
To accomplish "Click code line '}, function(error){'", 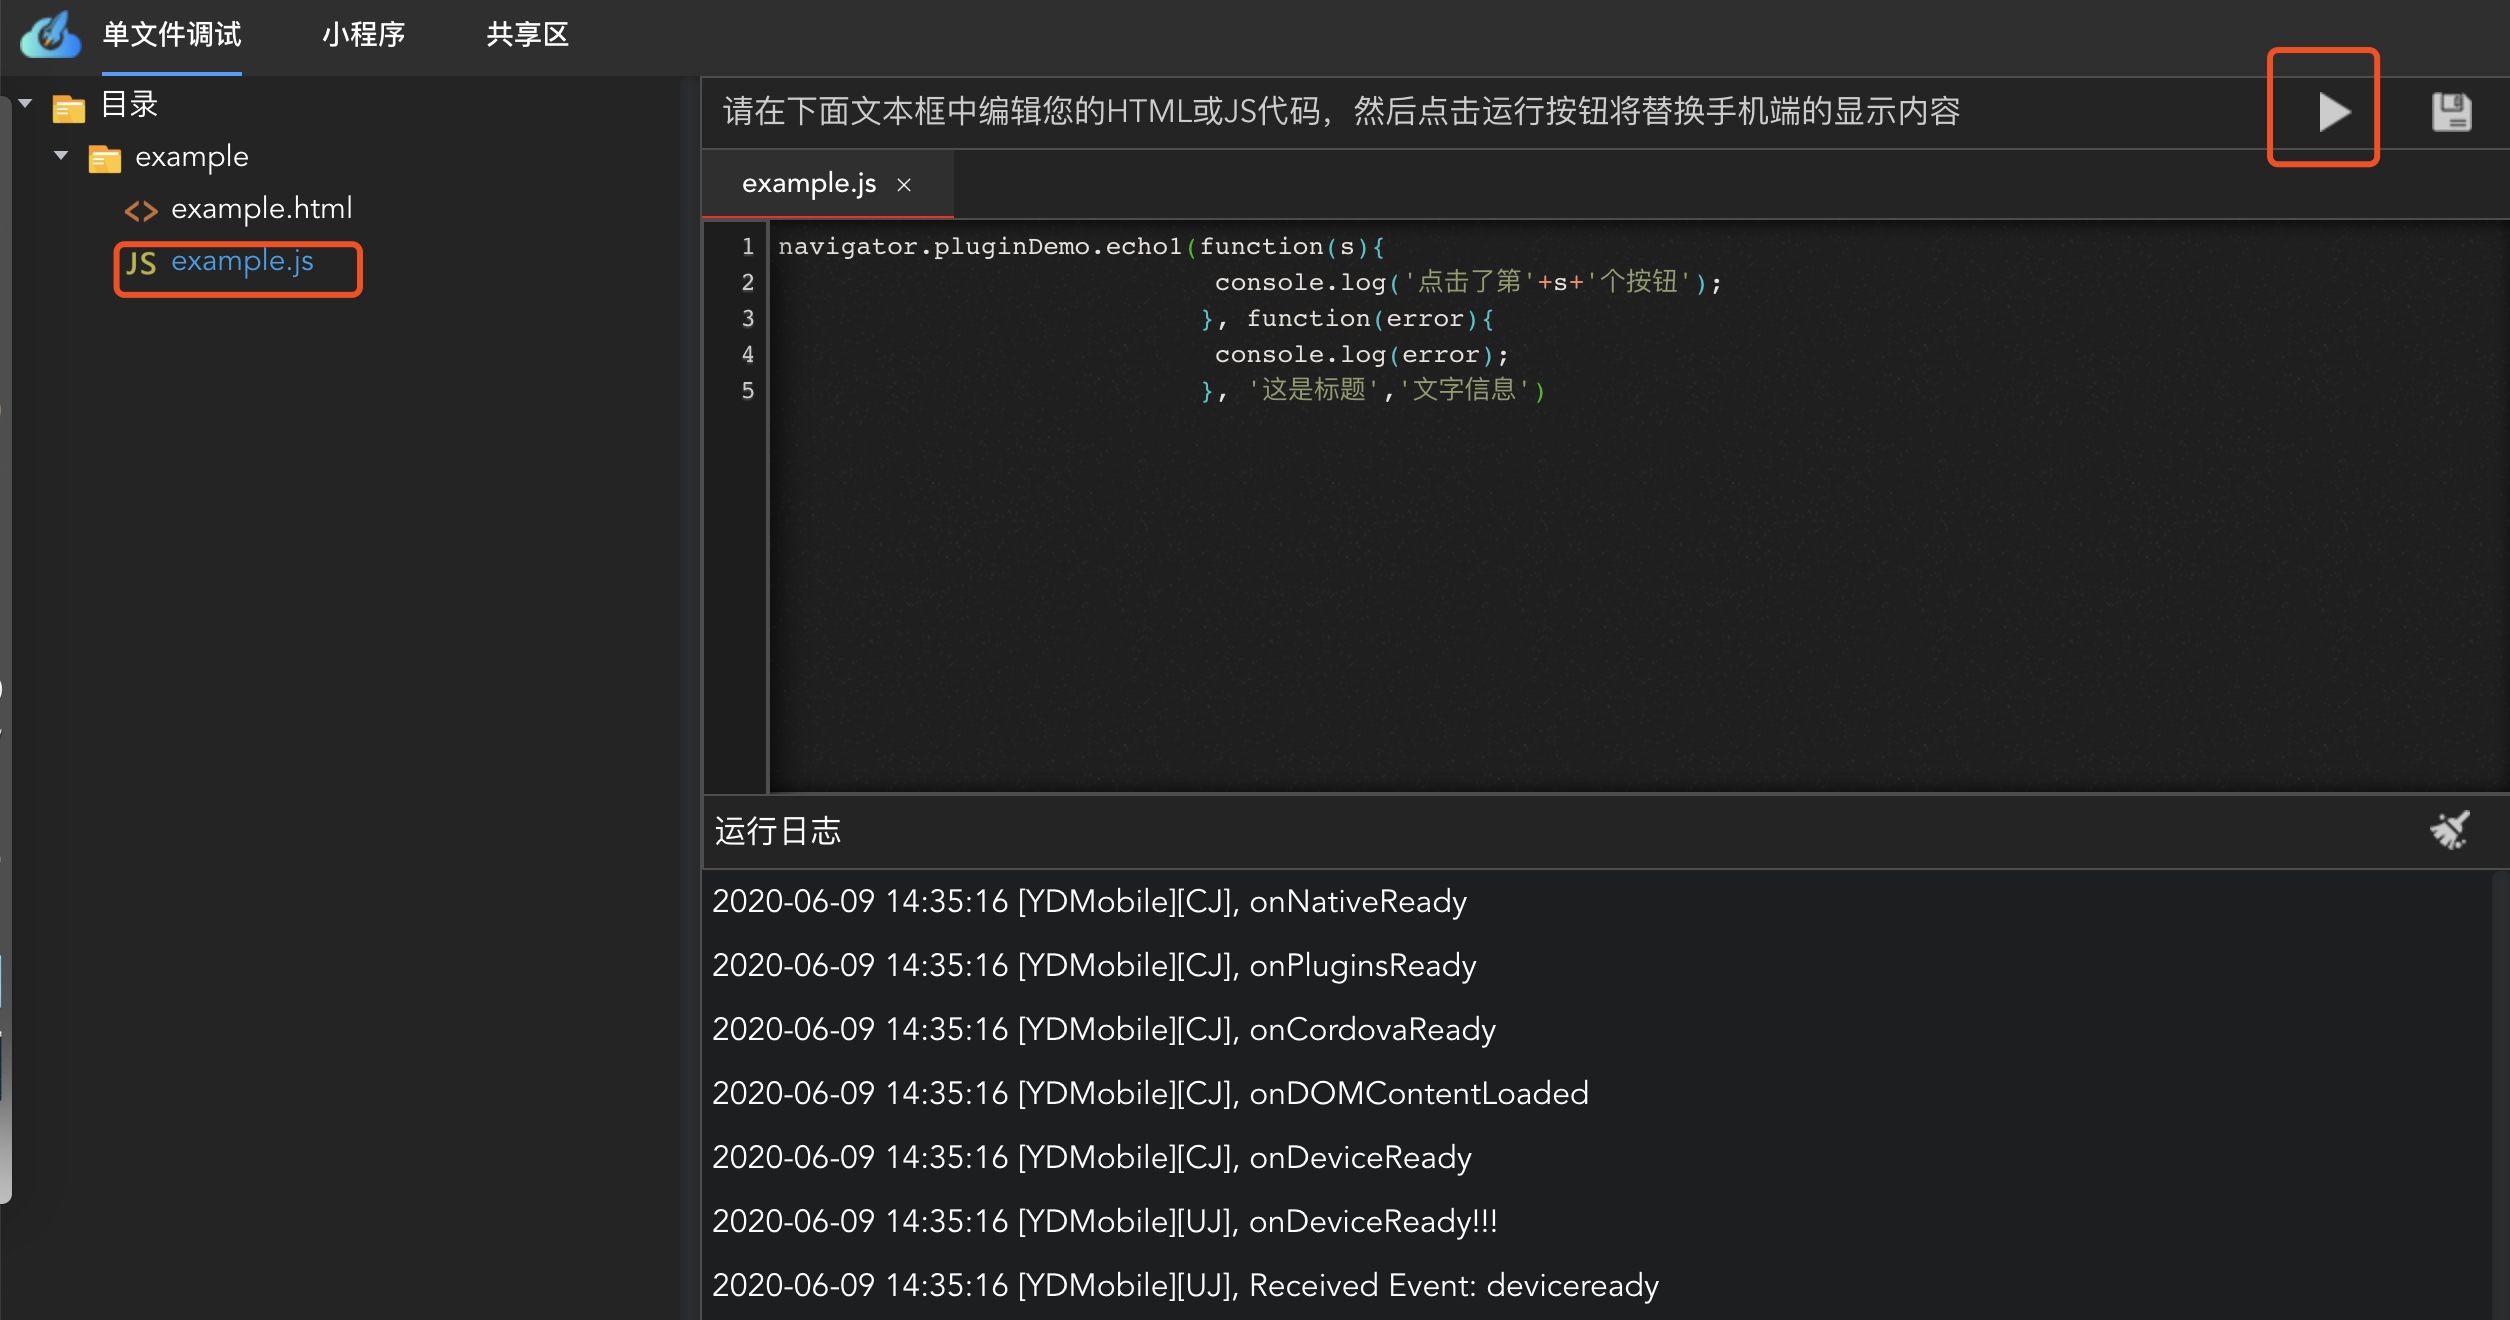I will click(x=1348, y=318).
